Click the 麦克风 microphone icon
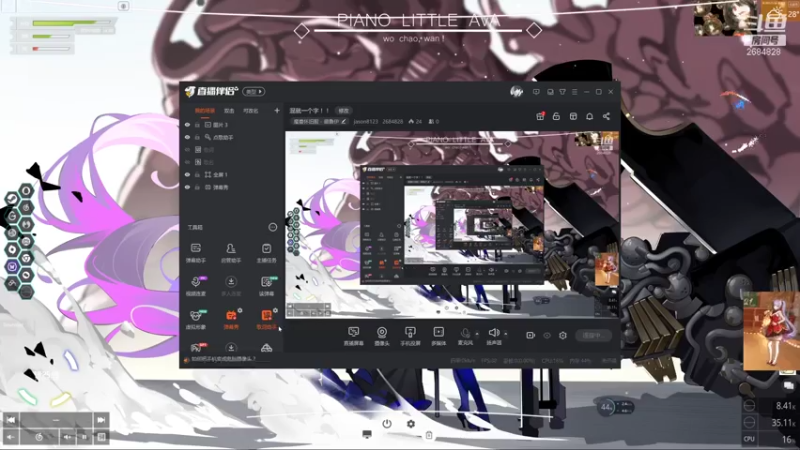 pyautogui.click(x=465, y=333)
